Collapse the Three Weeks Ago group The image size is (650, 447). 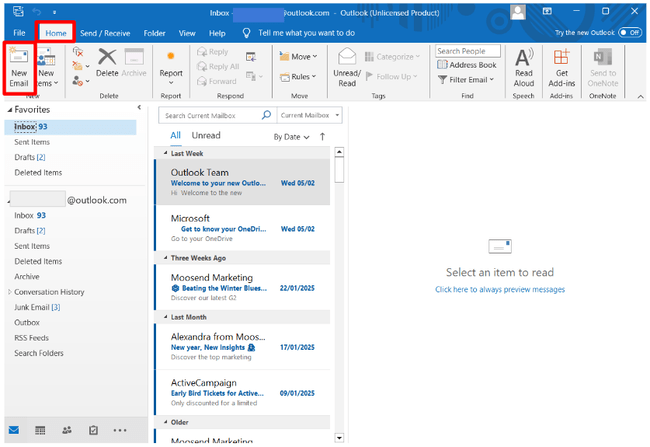point(165,258)
